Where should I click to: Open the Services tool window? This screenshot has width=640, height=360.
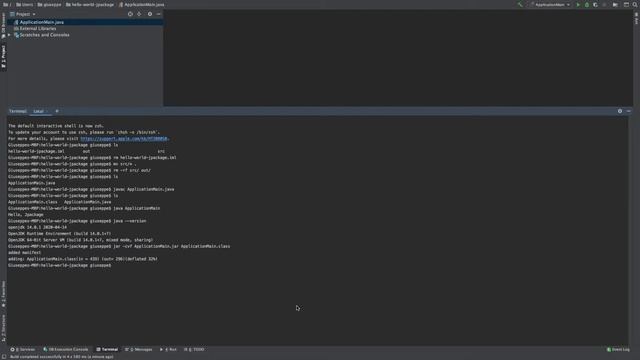(23, 349)
